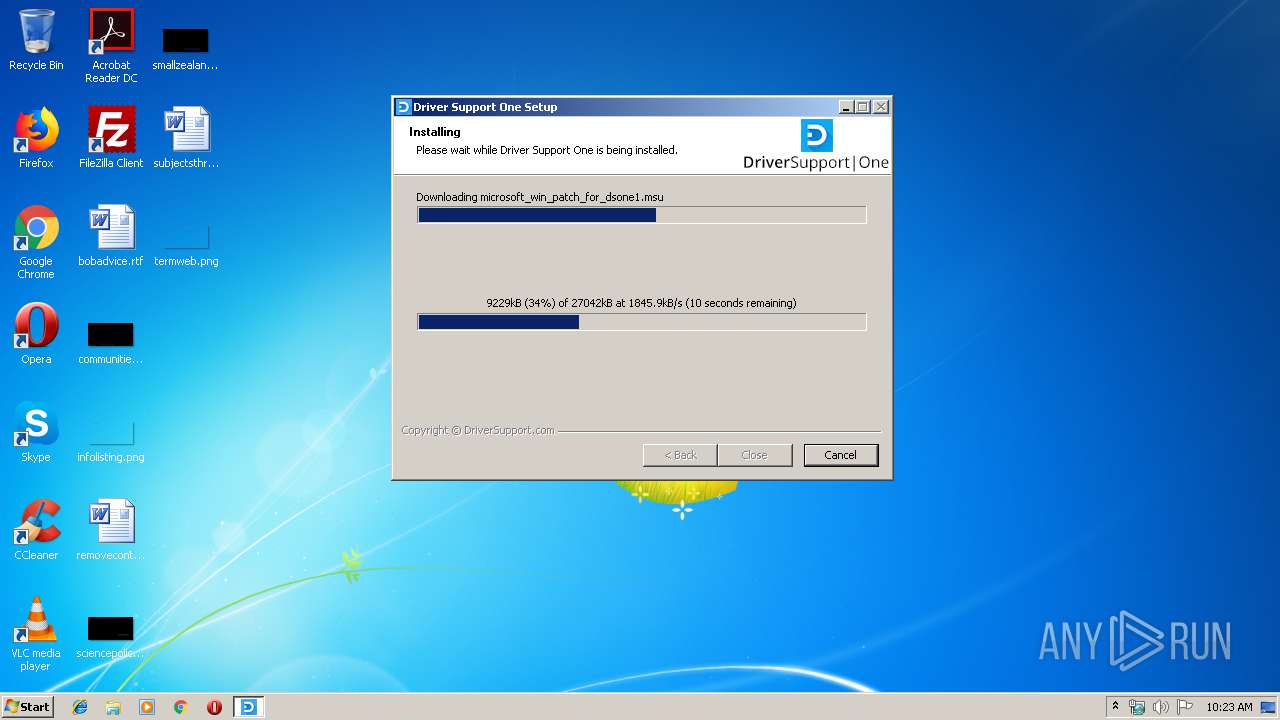Open the Action Center flag icon

[x=1185, y=707]
